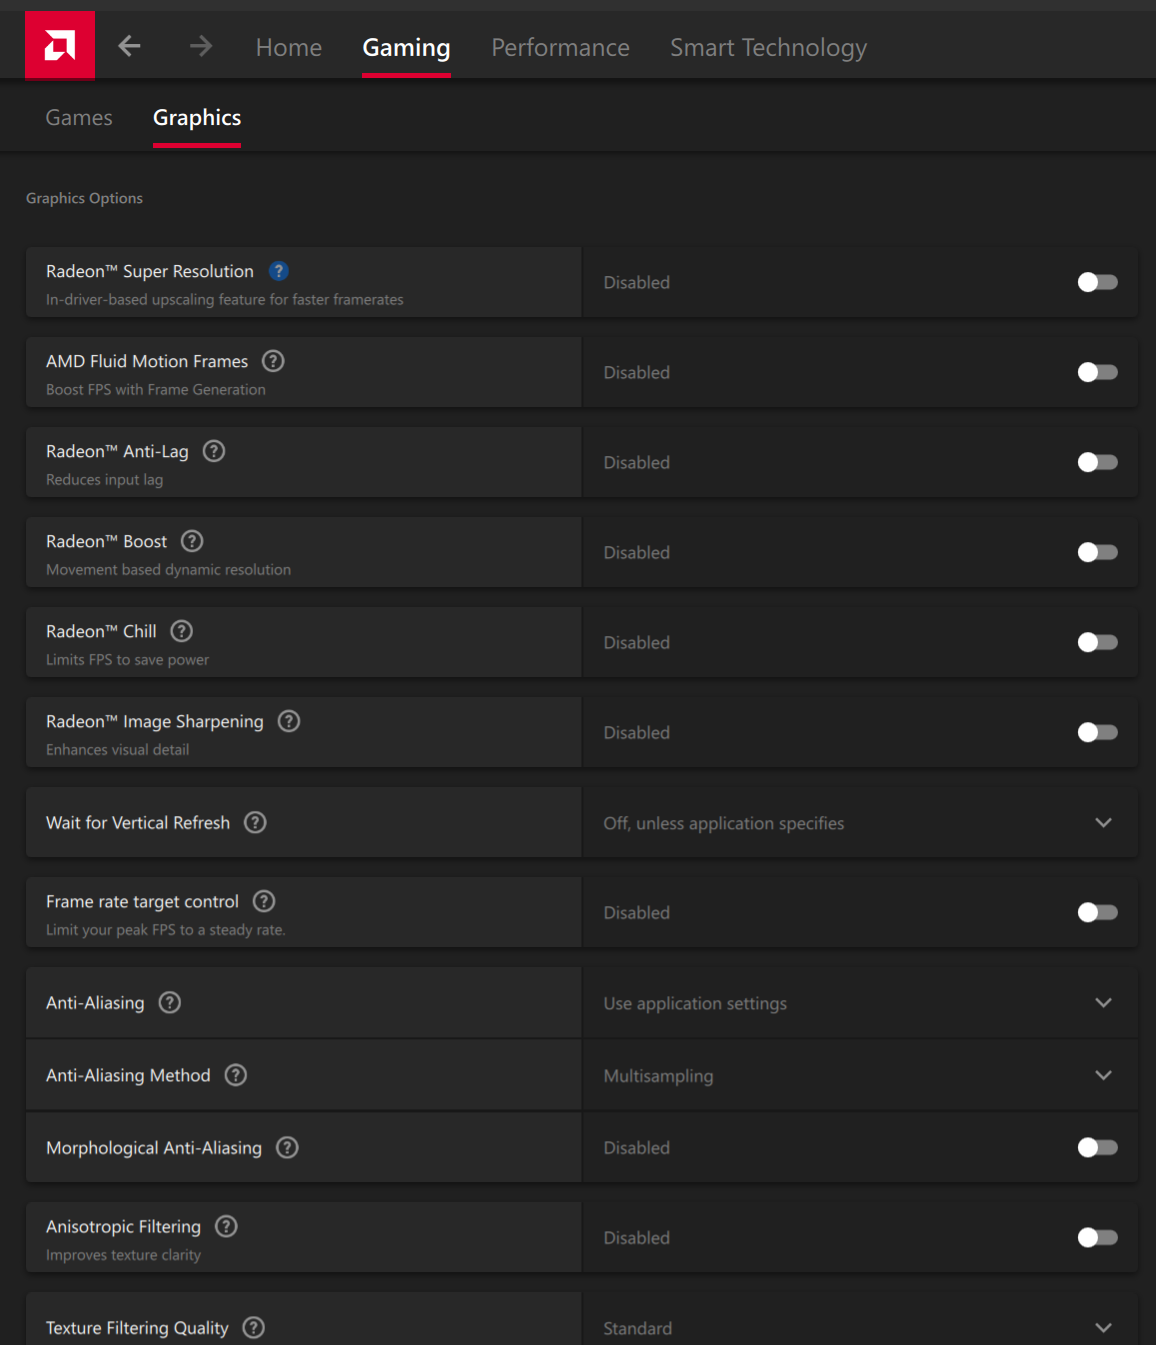Click 'Enhances visual detail' description
Viewport: 1156px width, 1345px height.
pos(117,749)
